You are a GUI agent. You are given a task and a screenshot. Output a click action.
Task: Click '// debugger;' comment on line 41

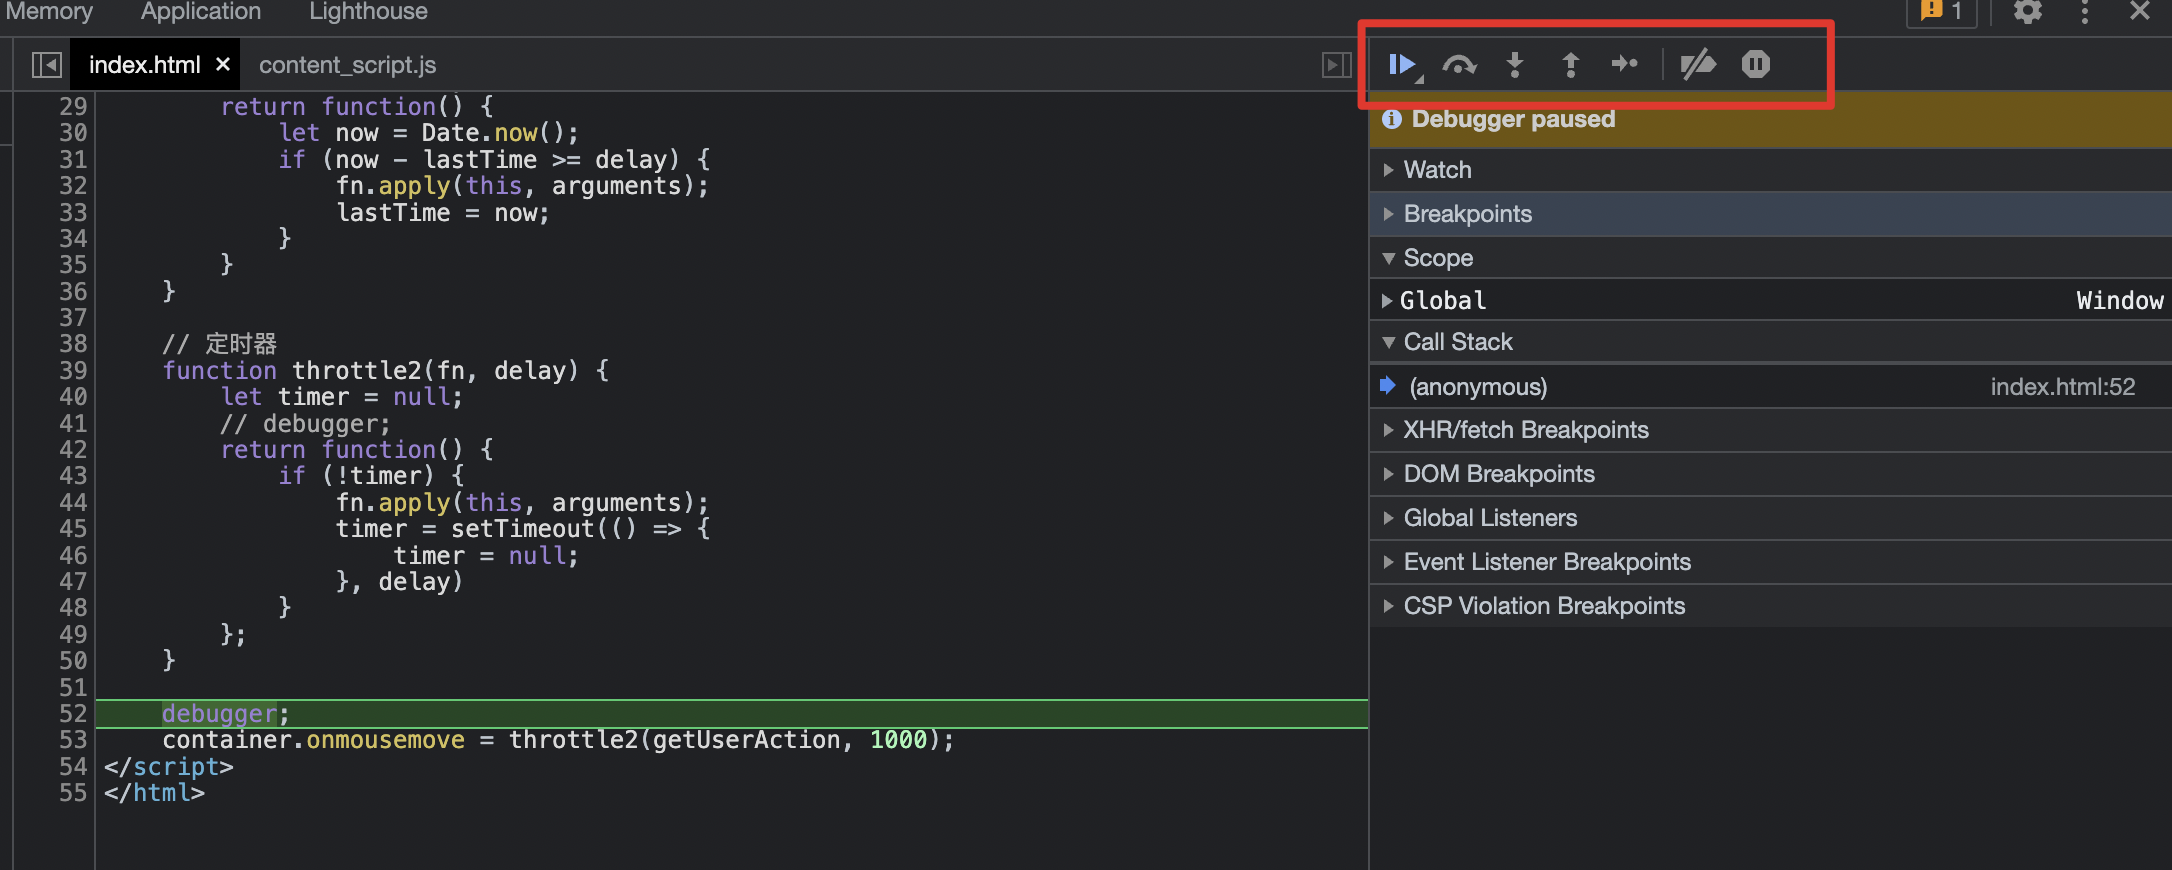pos(305,424)
